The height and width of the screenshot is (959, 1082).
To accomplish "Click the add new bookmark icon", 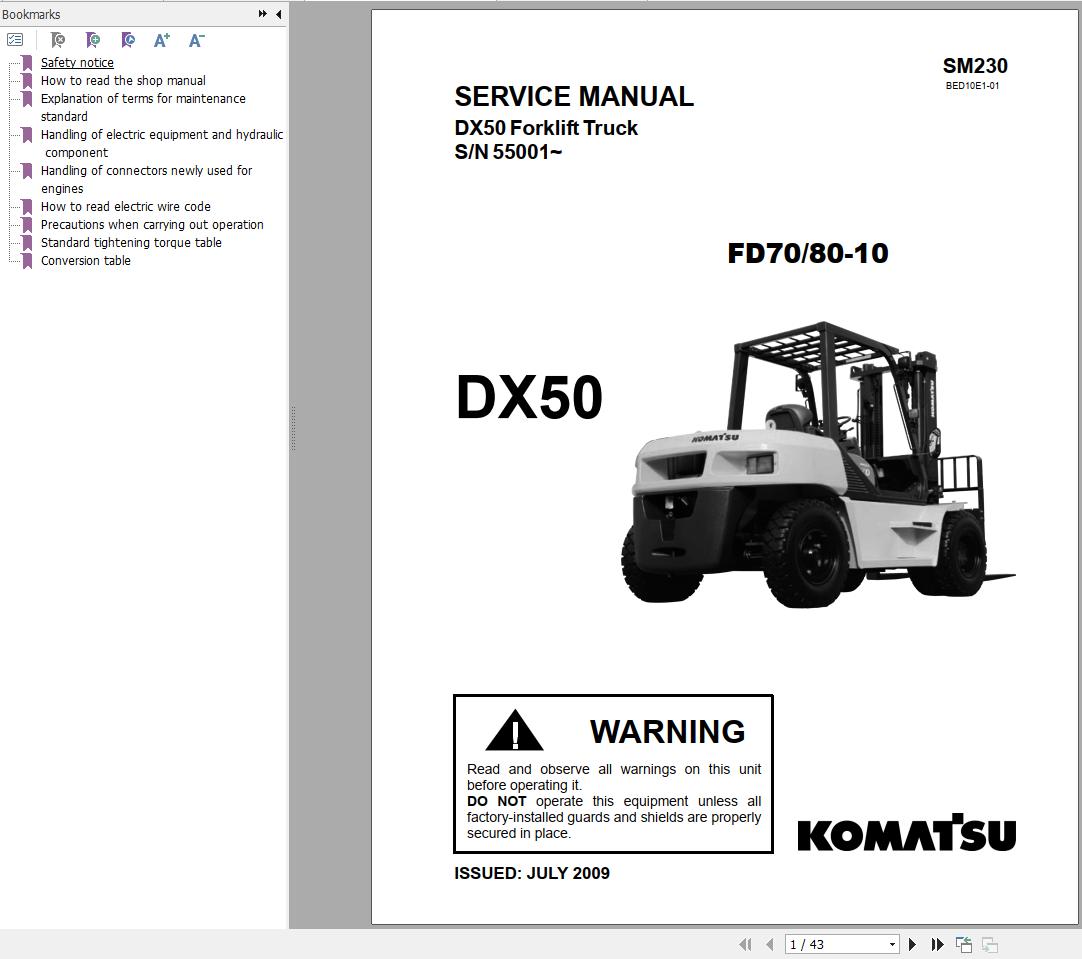I will (92, 40).
